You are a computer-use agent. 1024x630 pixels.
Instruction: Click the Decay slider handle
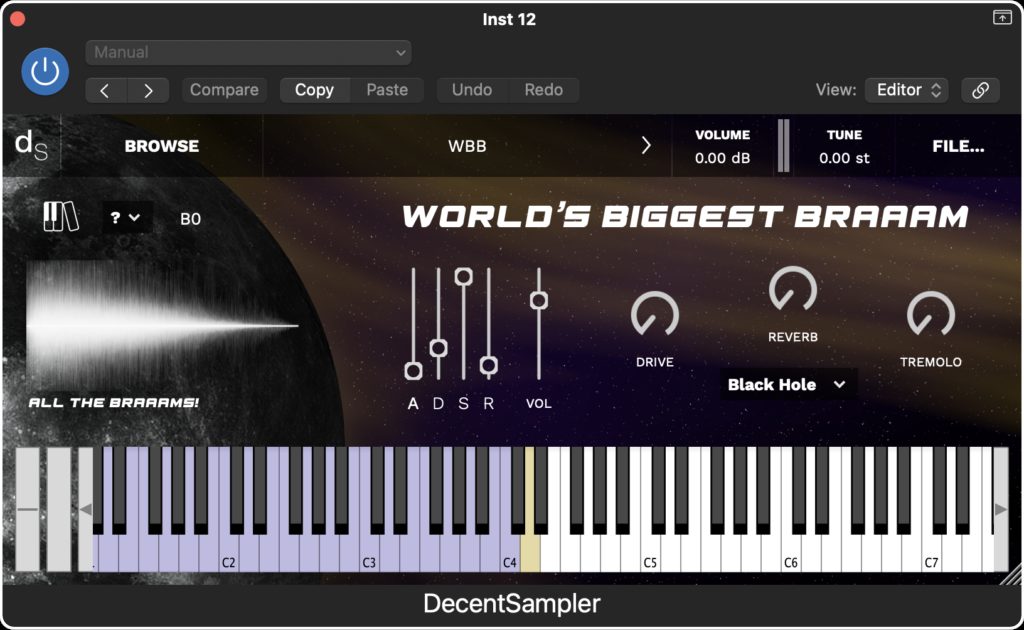[x=438, y=348]
